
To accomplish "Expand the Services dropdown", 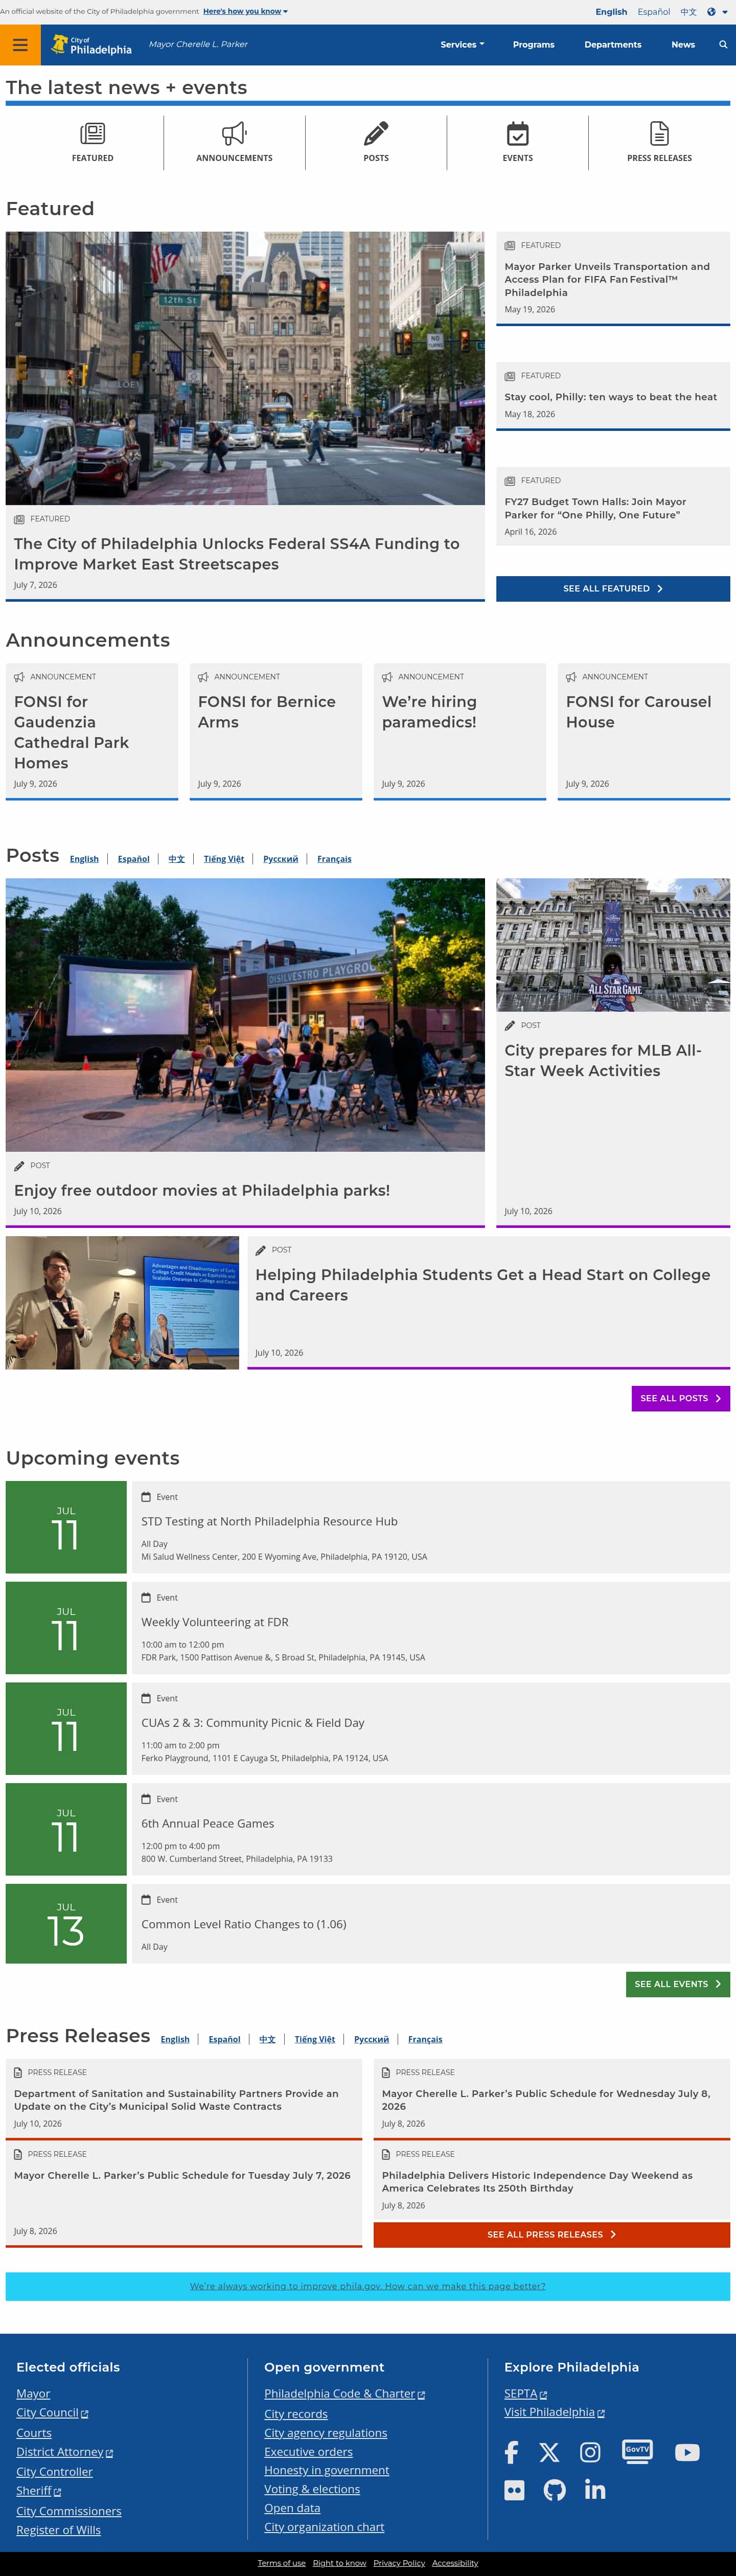I will coord(462,45).
